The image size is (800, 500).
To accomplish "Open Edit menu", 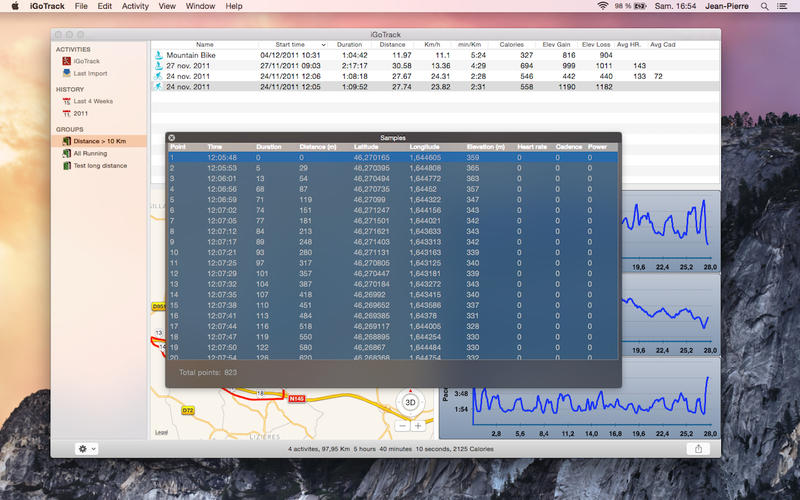I will click(105, 6).
